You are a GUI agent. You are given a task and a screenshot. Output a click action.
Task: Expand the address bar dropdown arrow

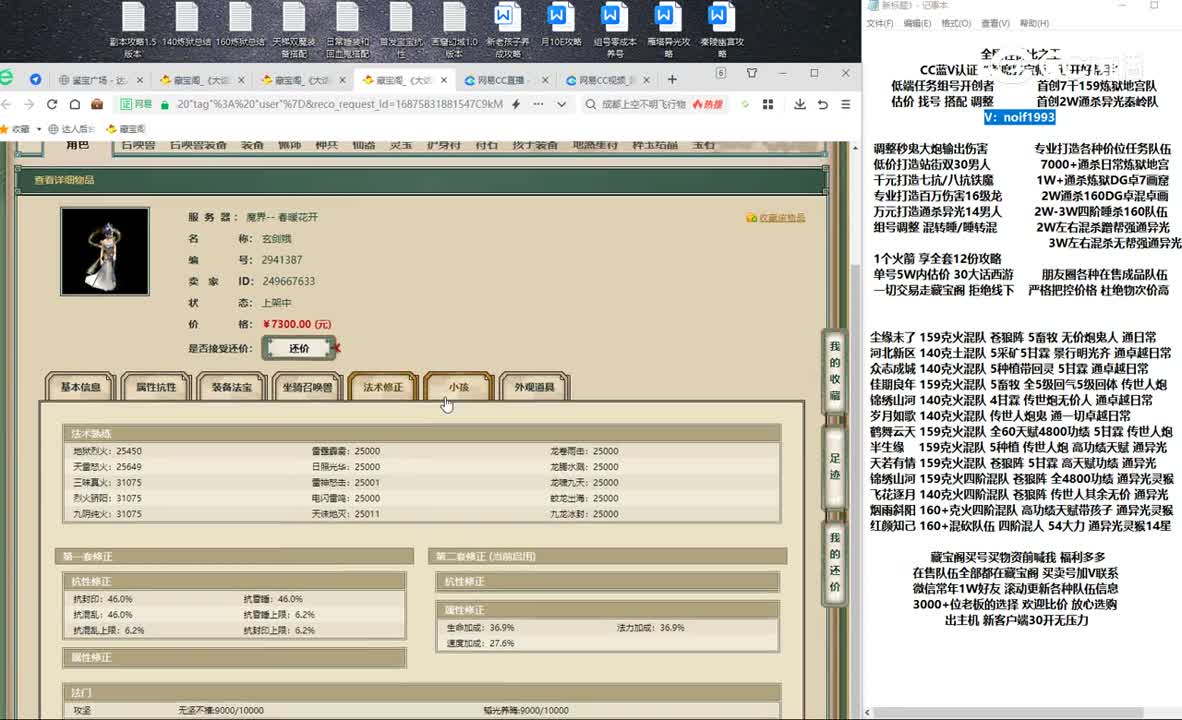coord(562,105)
